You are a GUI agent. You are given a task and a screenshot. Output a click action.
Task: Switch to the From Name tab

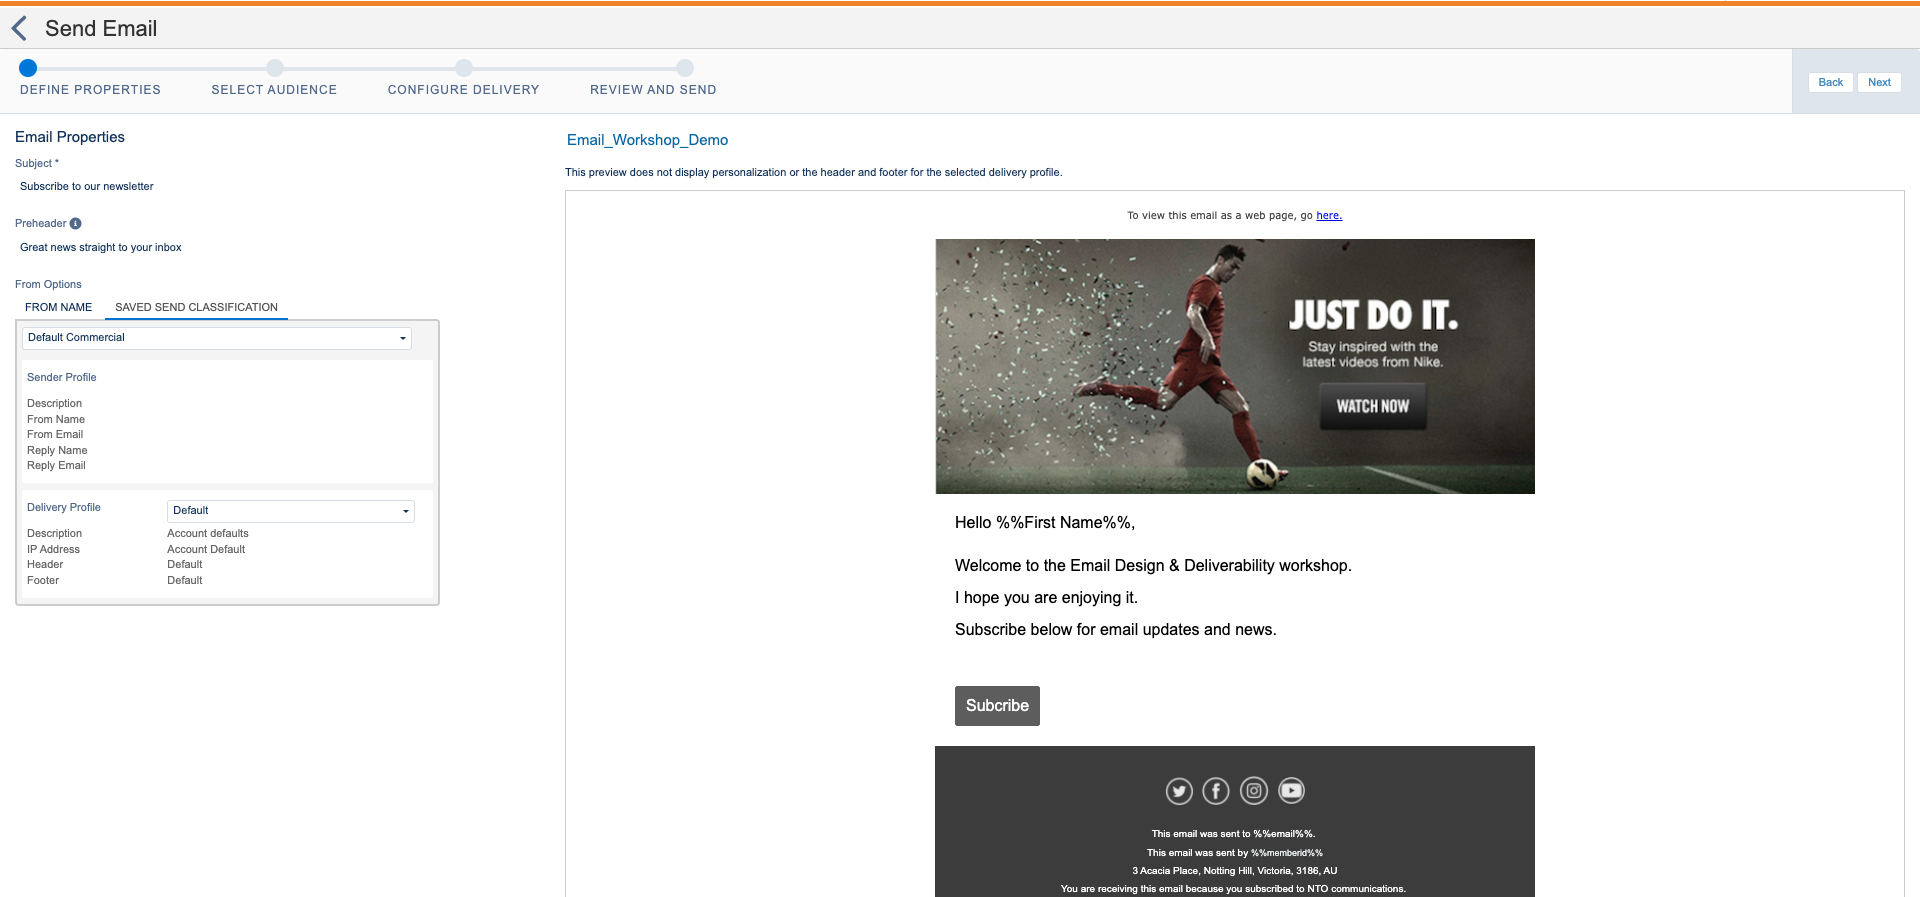[59, 308]
